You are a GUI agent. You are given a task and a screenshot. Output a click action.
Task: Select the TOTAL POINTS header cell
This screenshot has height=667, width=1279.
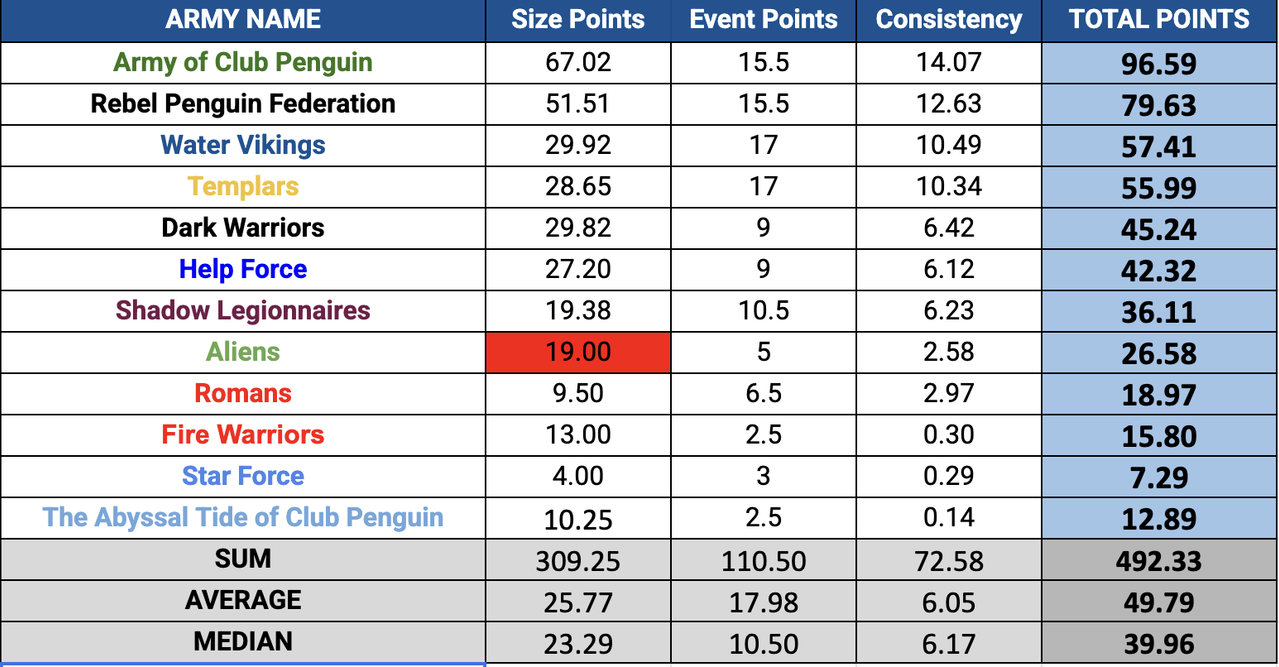(x=1160, y=20)
